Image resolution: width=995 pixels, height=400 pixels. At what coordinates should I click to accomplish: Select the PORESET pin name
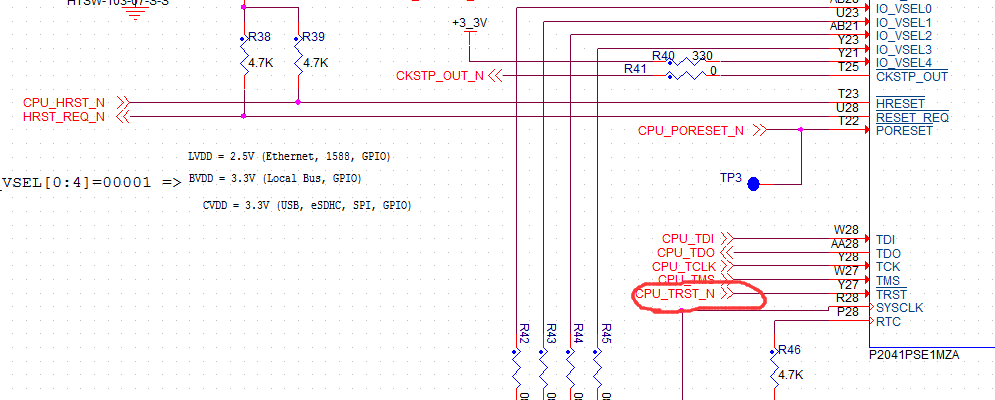coord(904,131)
